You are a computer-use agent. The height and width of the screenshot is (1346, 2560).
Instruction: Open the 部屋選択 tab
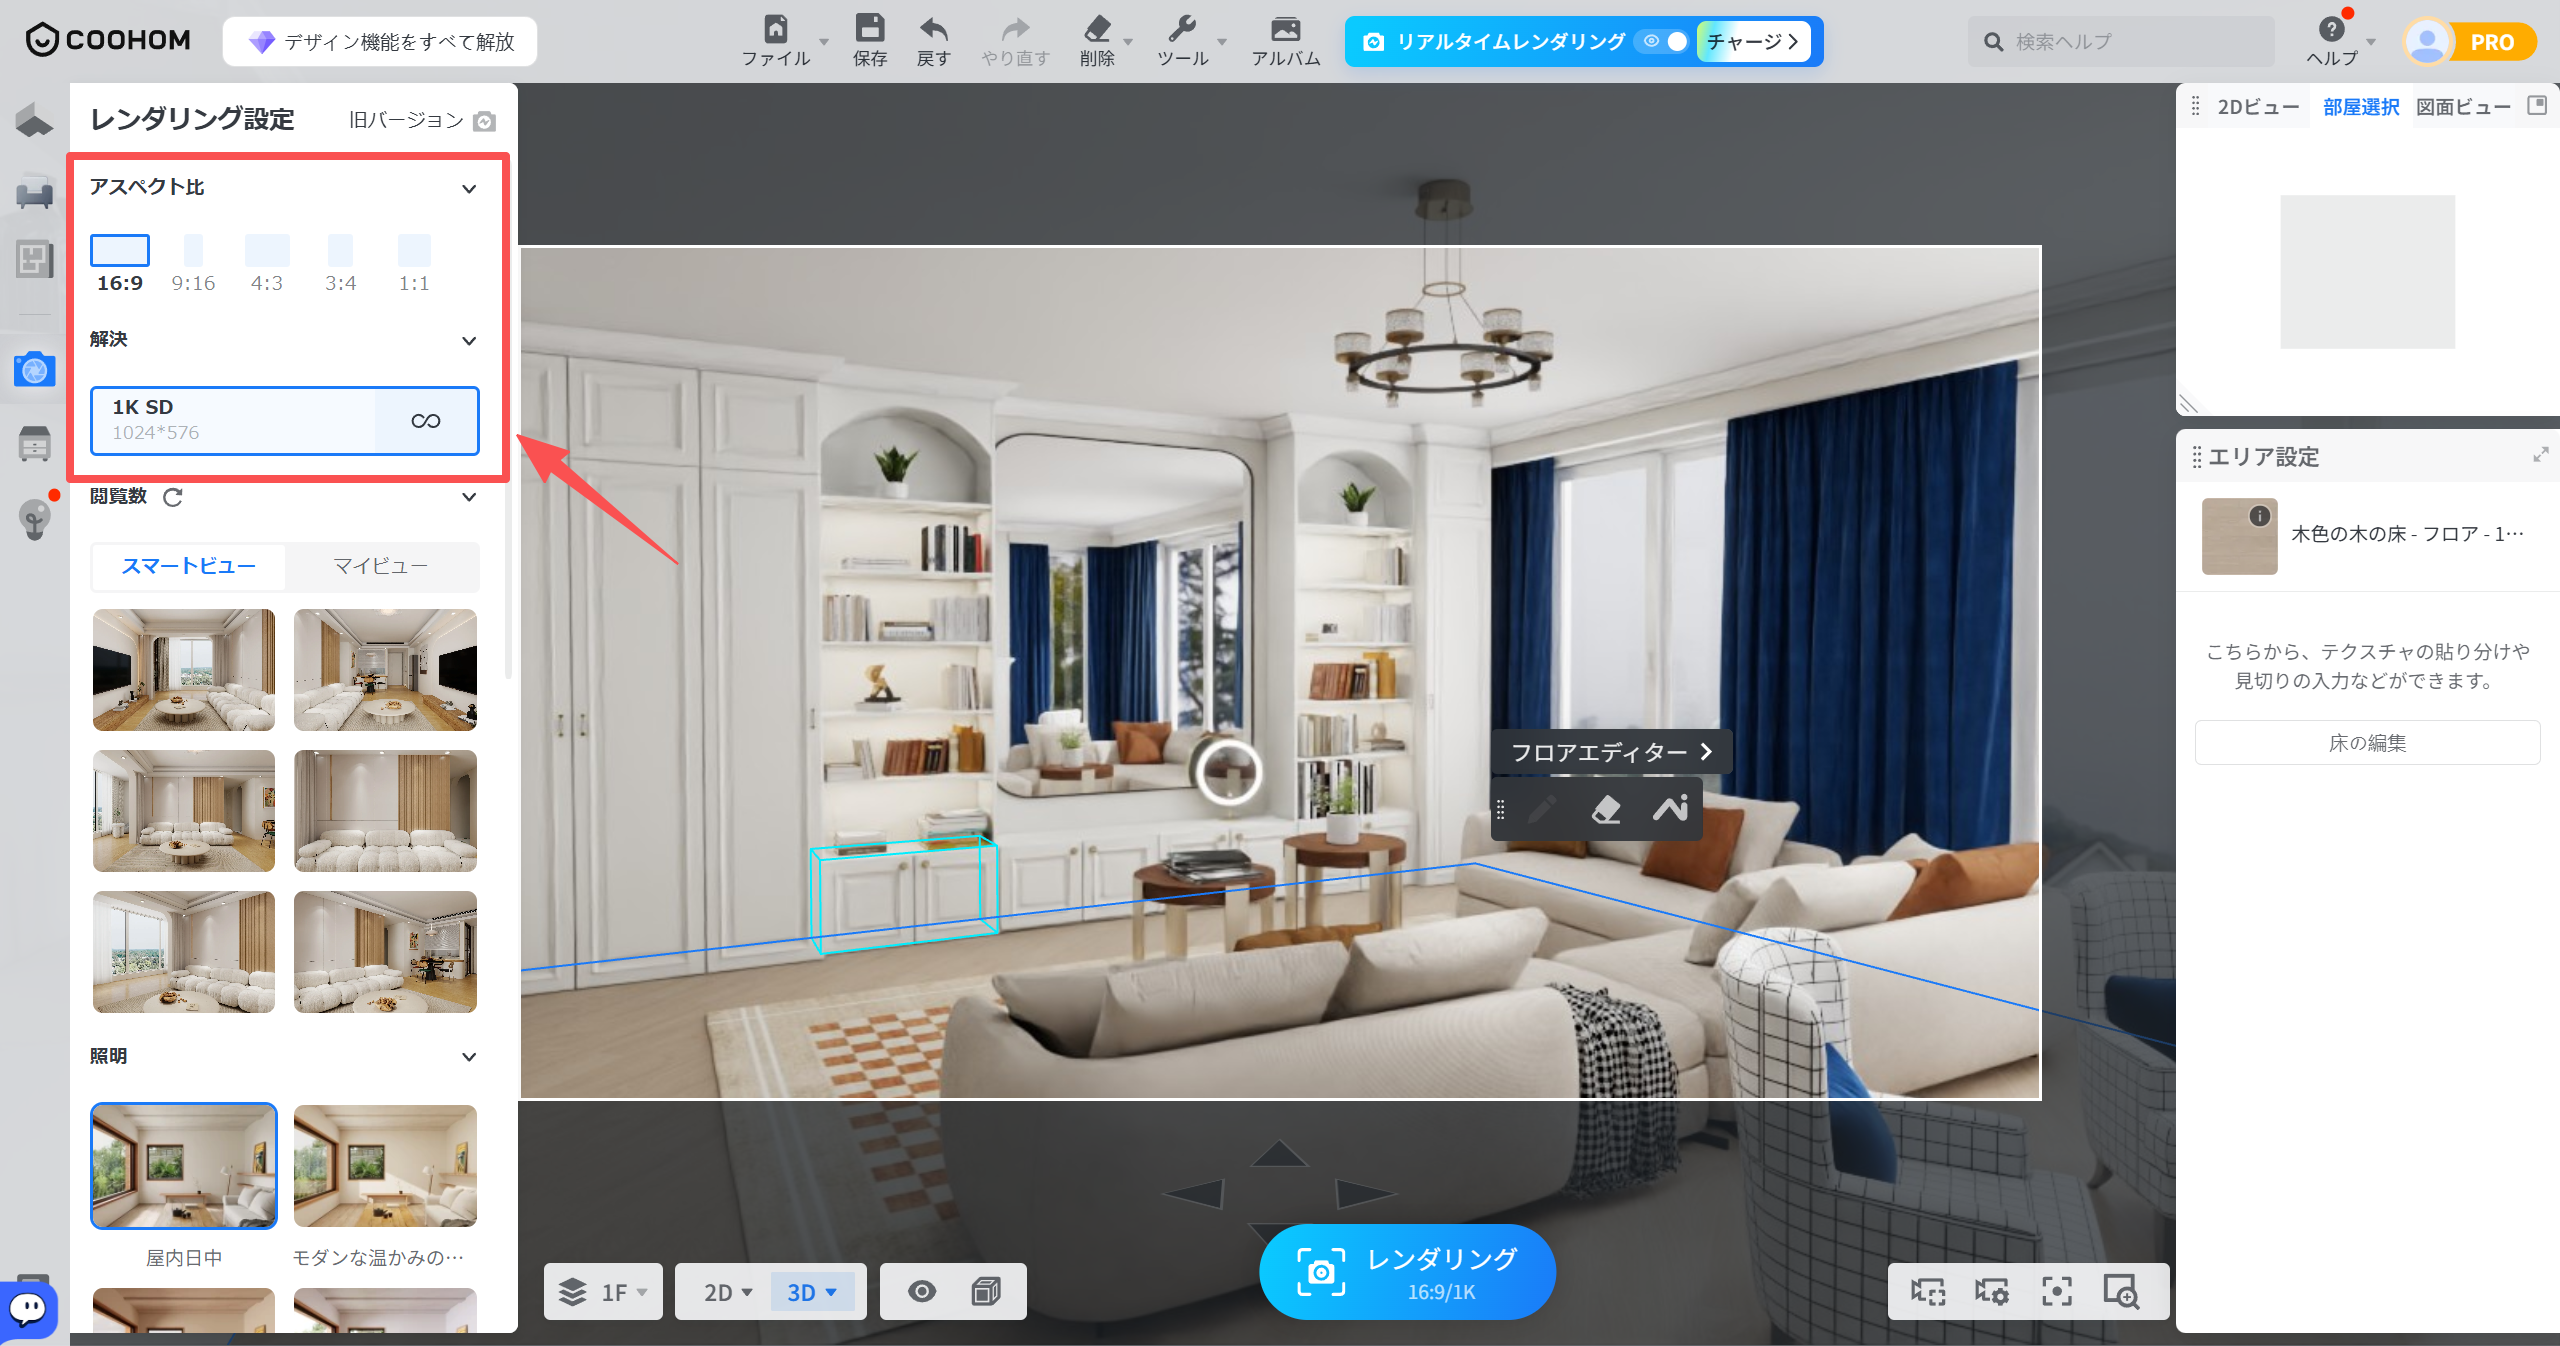click(x=2360, y=107)
